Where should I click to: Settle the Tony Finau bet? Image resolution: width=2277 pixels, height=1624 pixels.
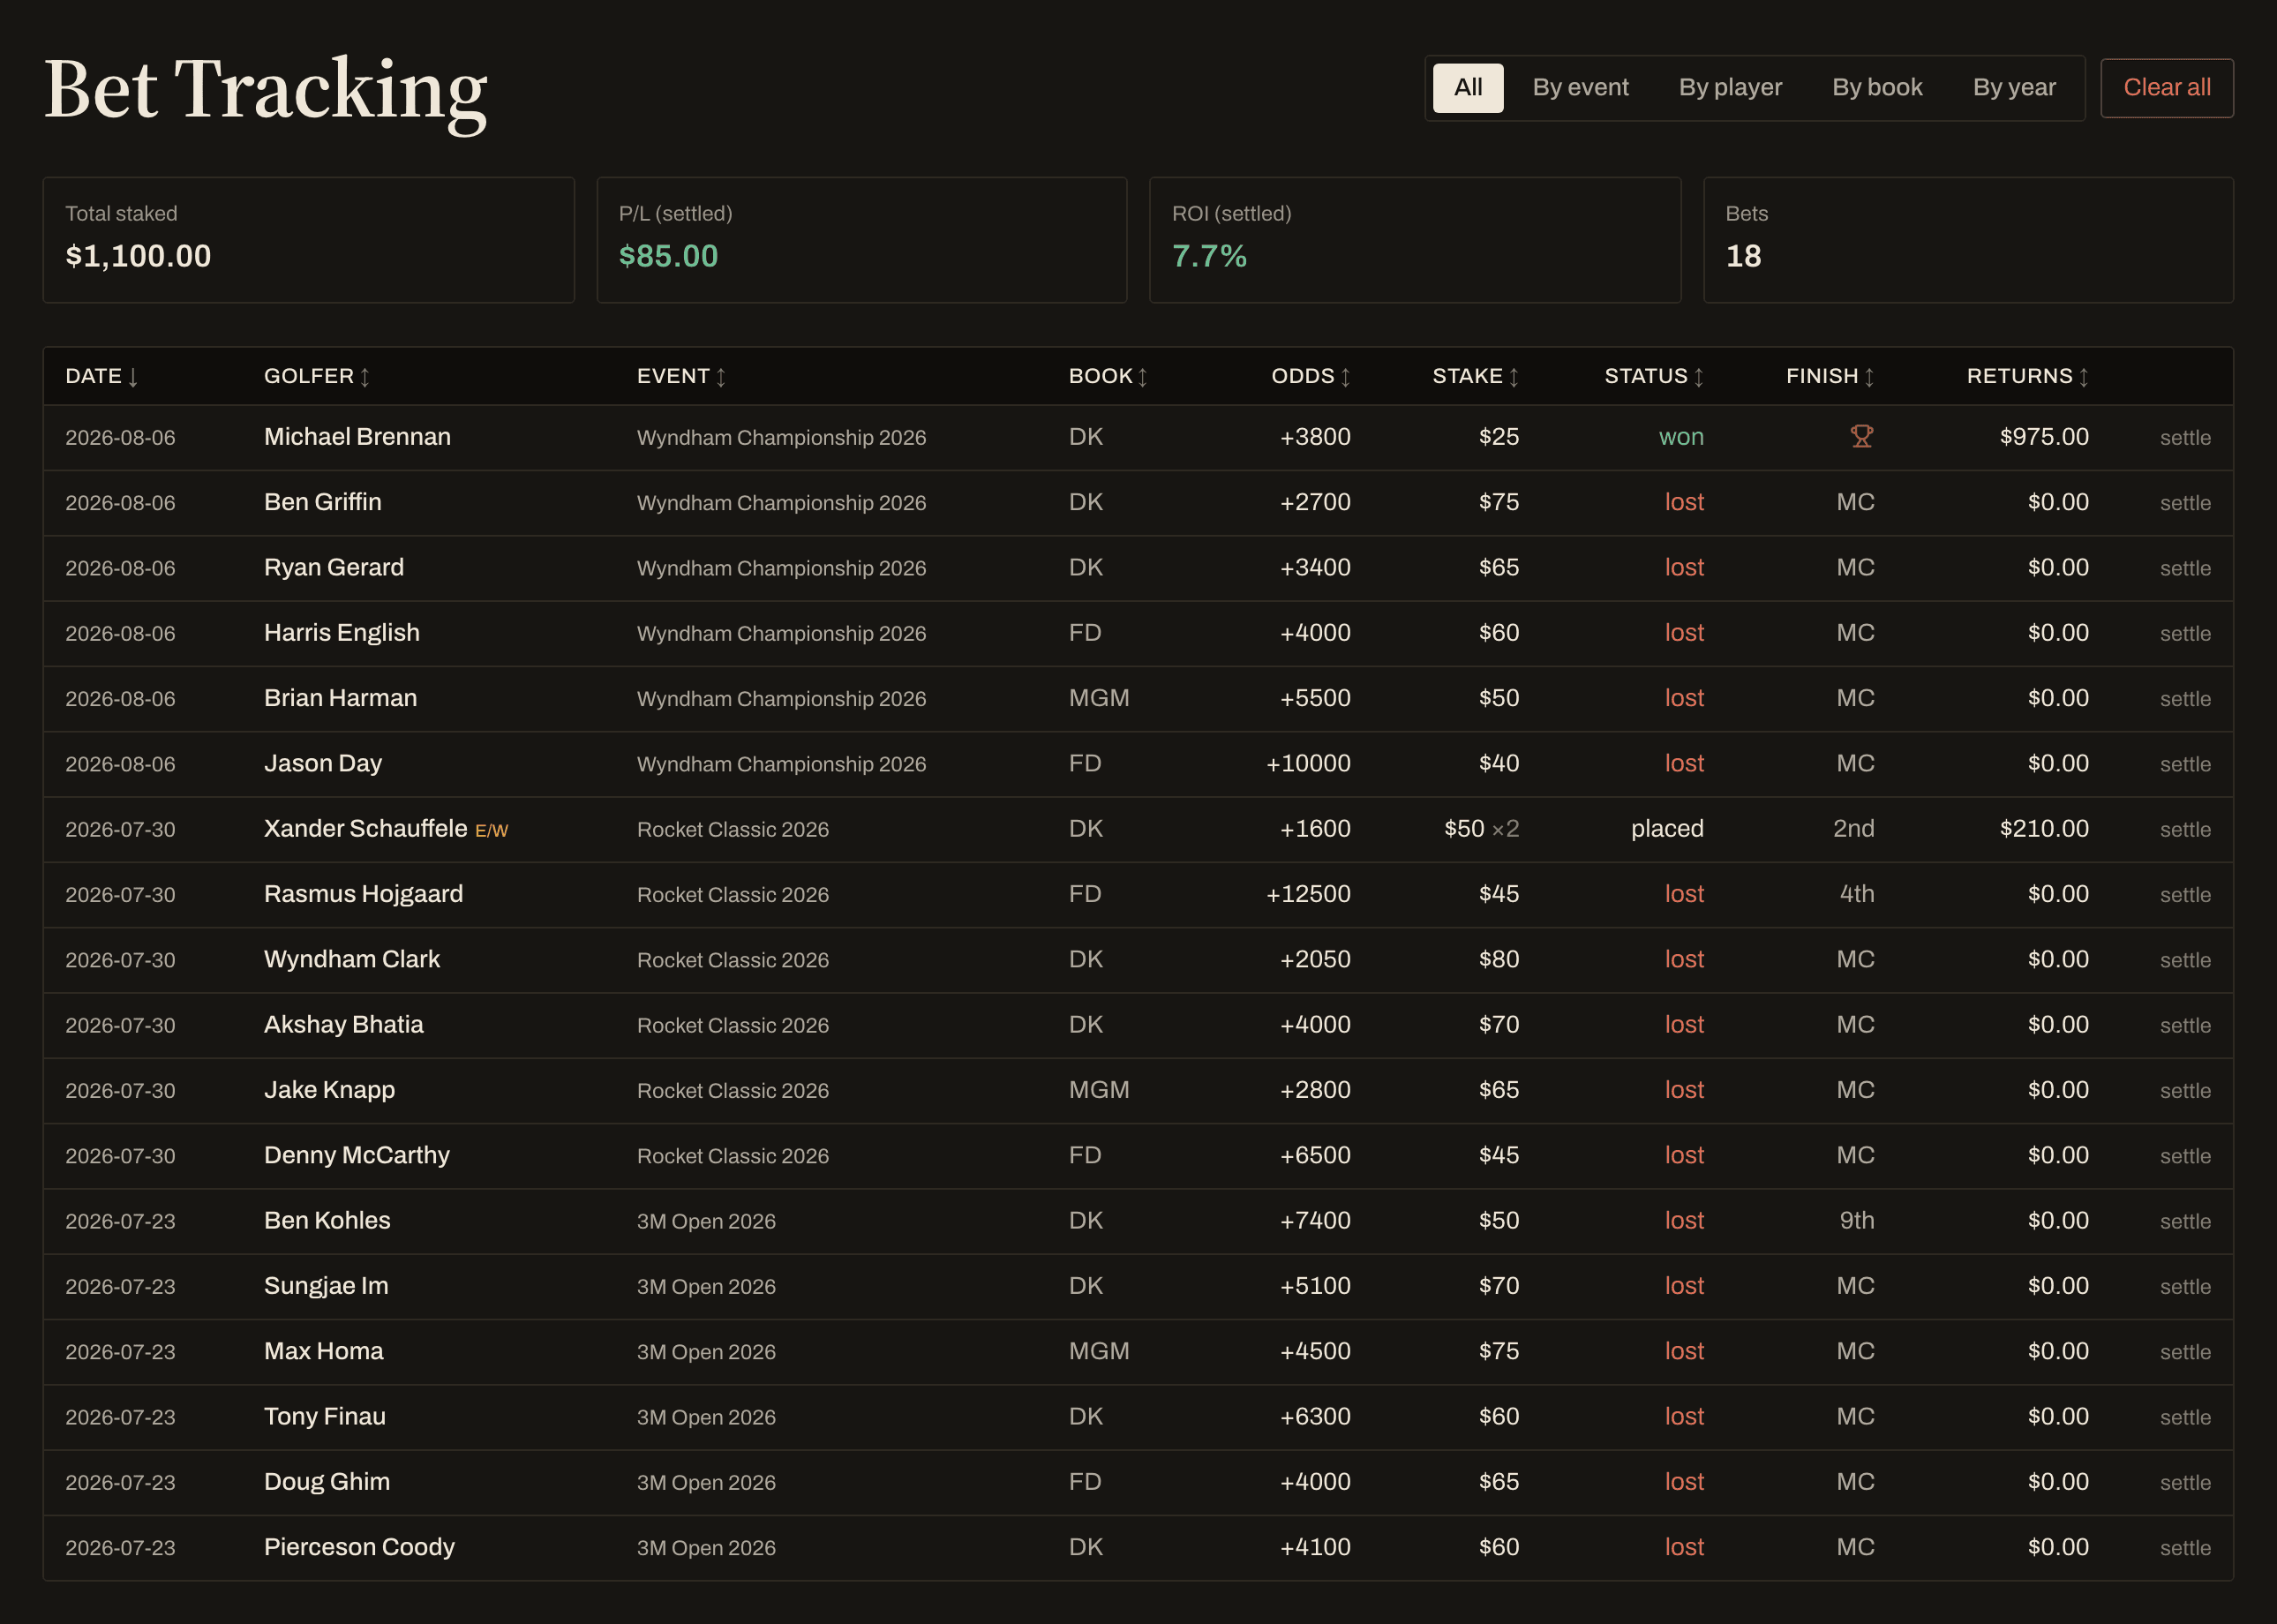coord(2185,1418)
